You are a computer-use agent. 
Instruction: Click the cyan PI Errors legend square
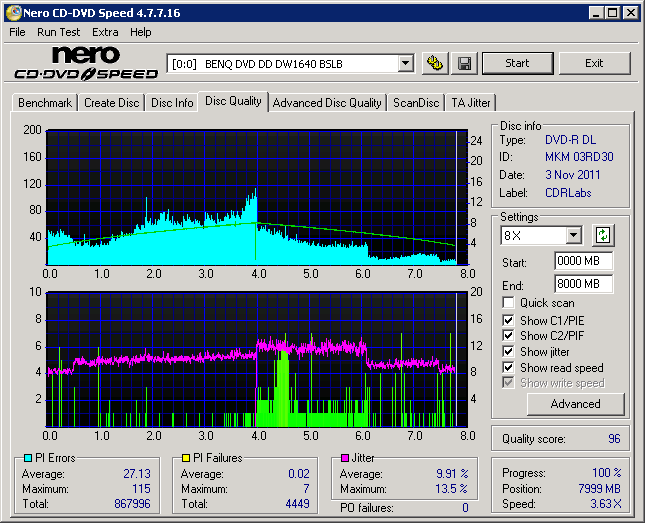(27, 458)
